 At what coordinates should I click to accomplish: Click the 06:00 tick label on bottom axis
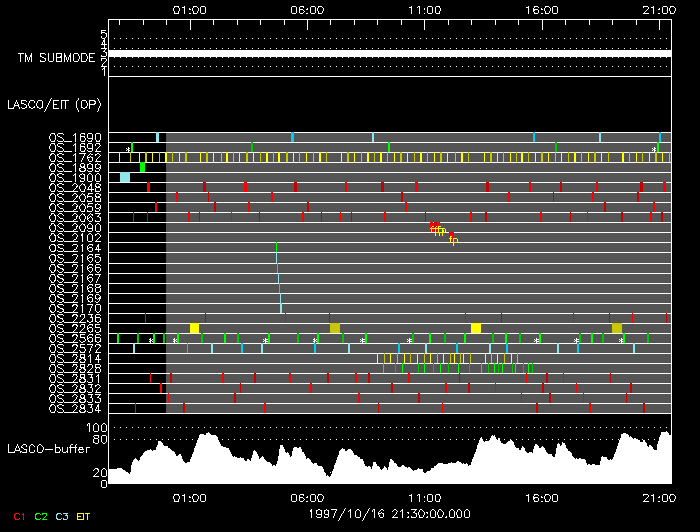tap(307, 496)
